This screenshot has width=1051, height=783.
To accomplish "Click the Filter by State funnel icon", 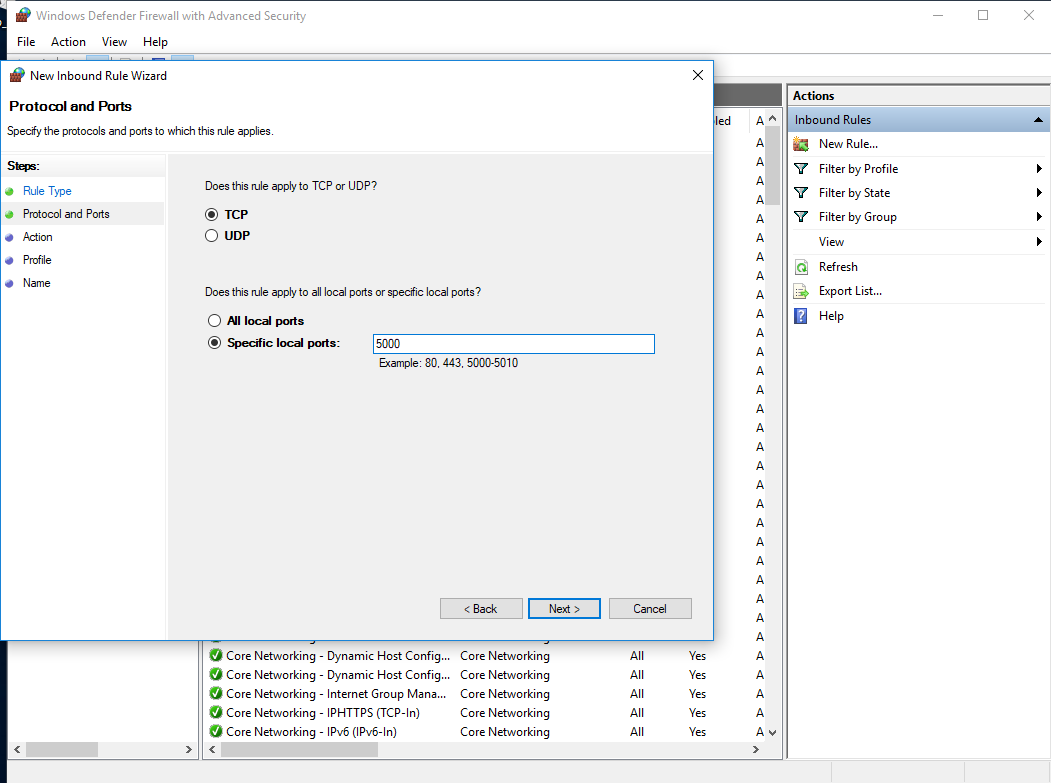I will (801, 193).
